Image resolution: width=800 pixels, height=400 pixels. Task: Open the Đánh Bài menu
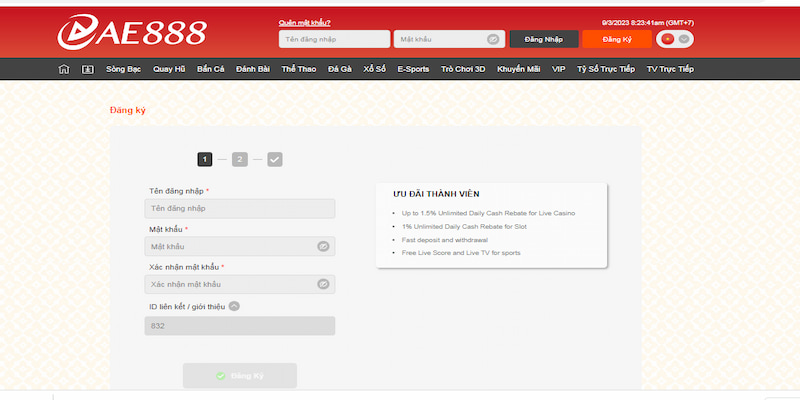pos(253,69)
